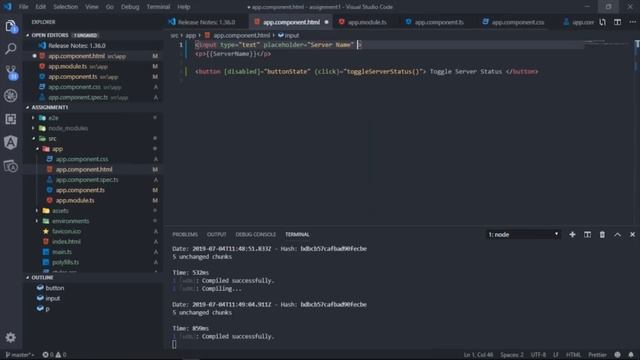Open the terminal selector dropdown '1: node'
640x360 pixels.
pyautogui.click(x=523, y=234)
